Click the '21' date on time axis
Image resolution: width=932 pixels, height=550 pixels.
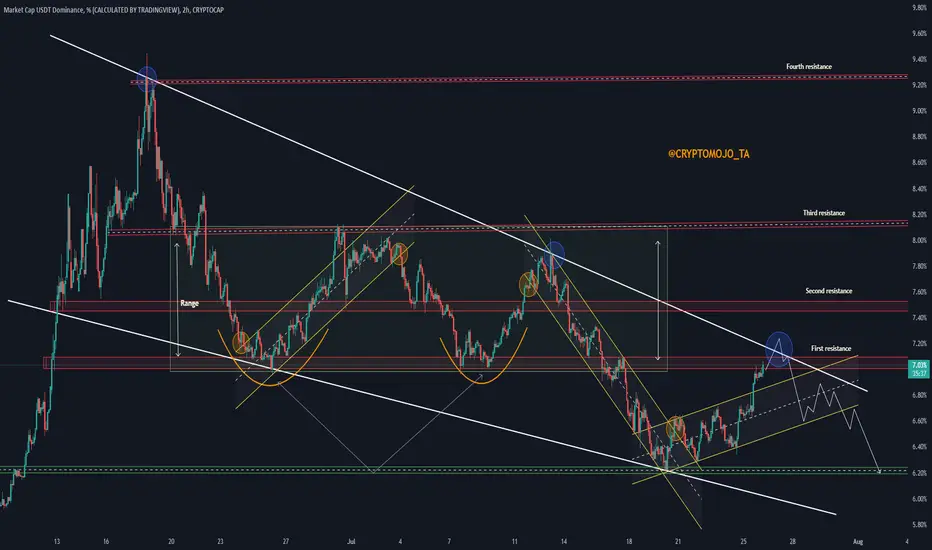click(678, 542)
